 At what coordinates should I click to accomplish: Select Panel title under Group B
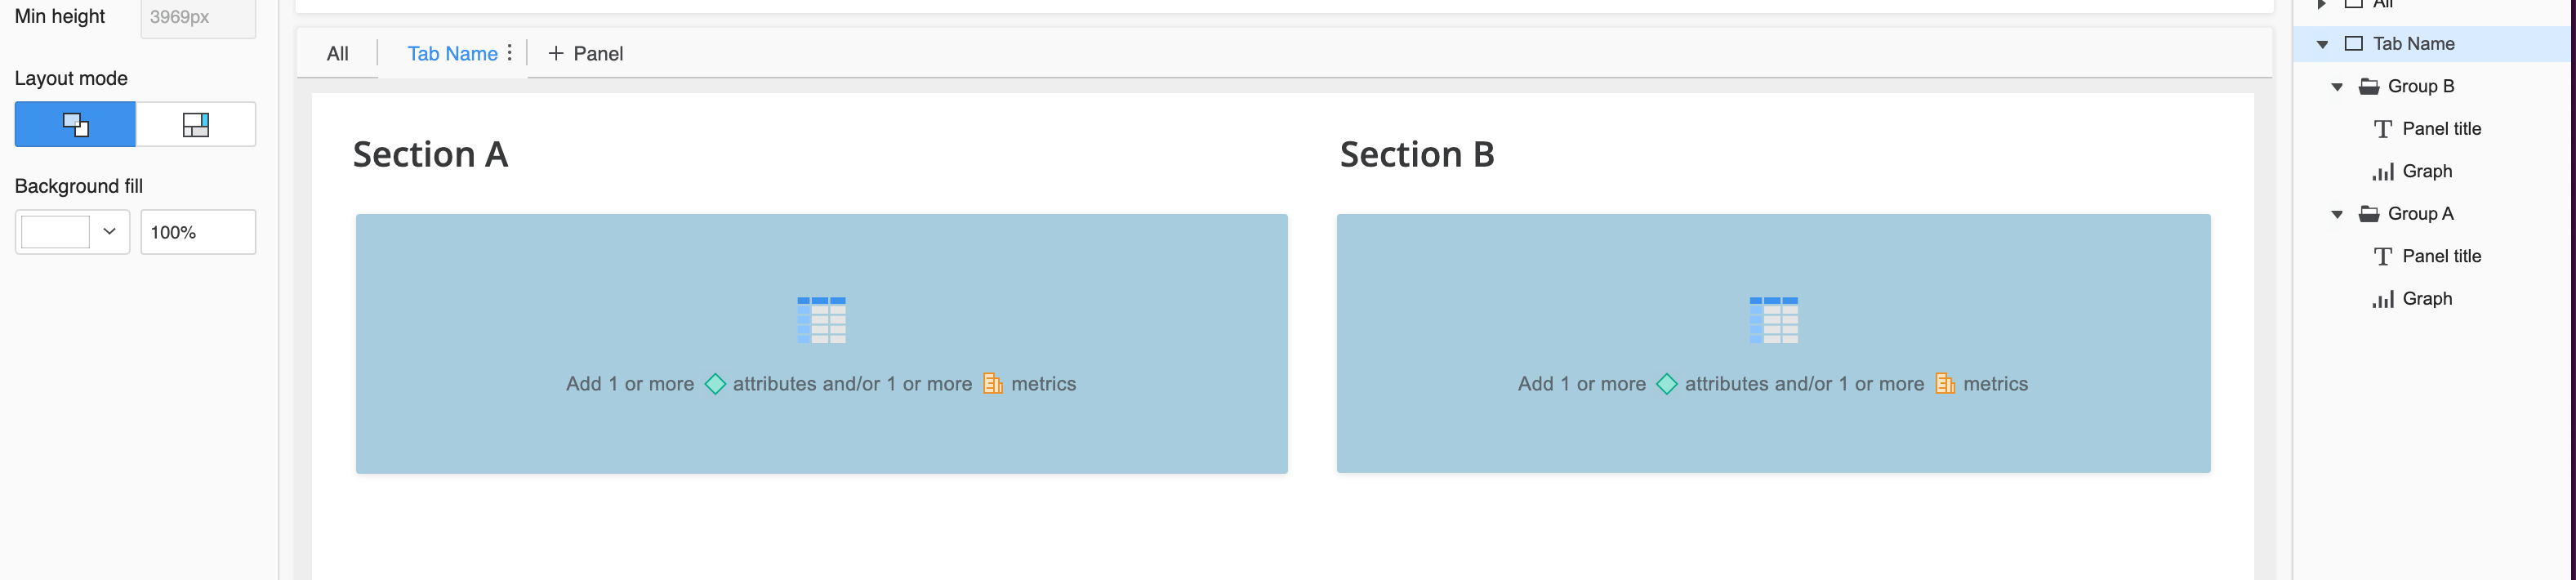[2442, 128]
